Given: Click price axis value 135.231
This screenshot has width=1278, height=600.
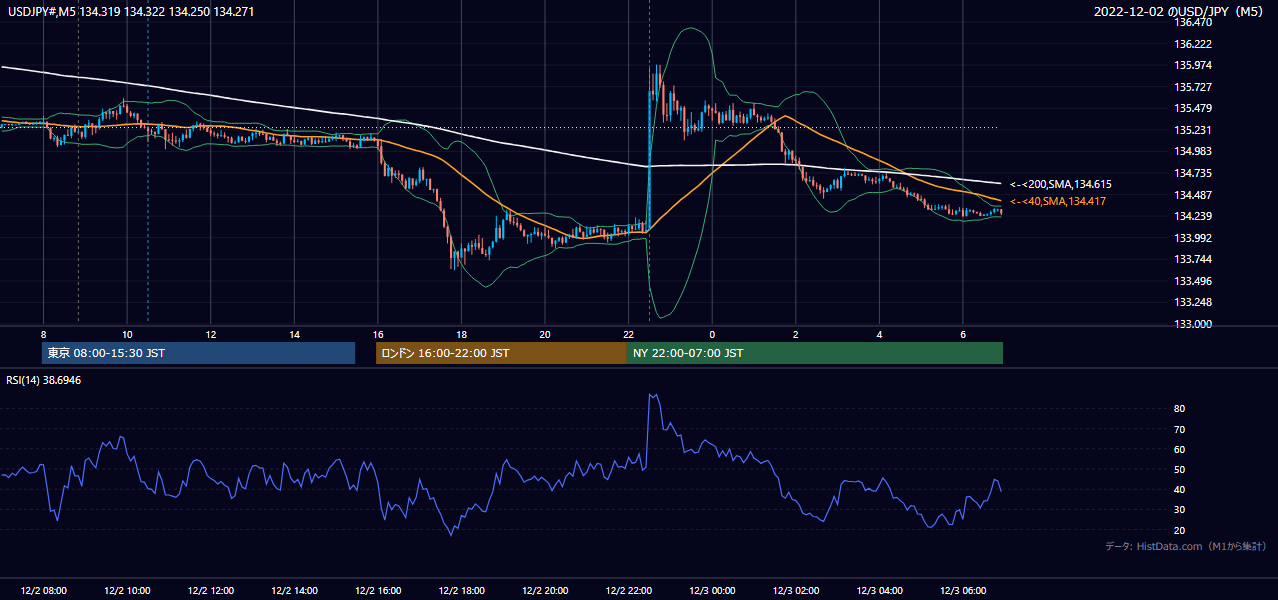Looking at the screenshot, I should click(x=1192, y=130).
